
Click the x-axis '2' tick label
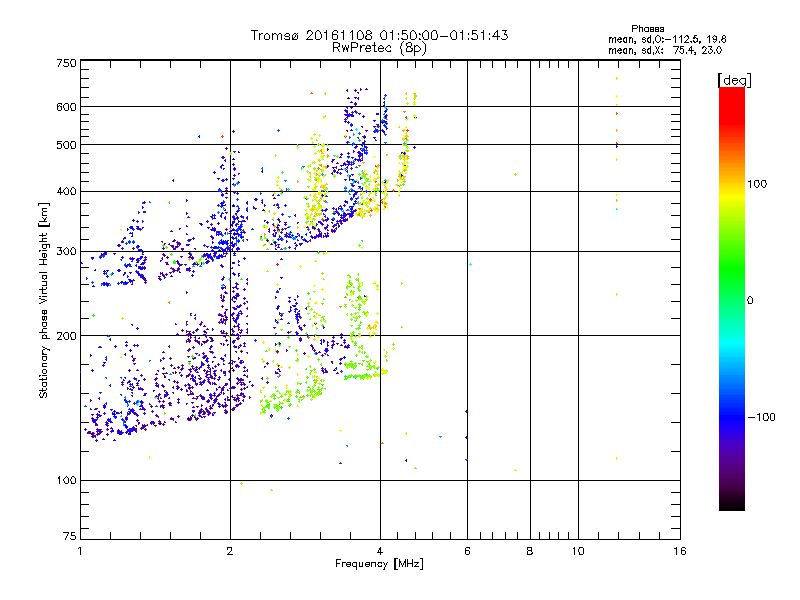(x=230, y=551)
